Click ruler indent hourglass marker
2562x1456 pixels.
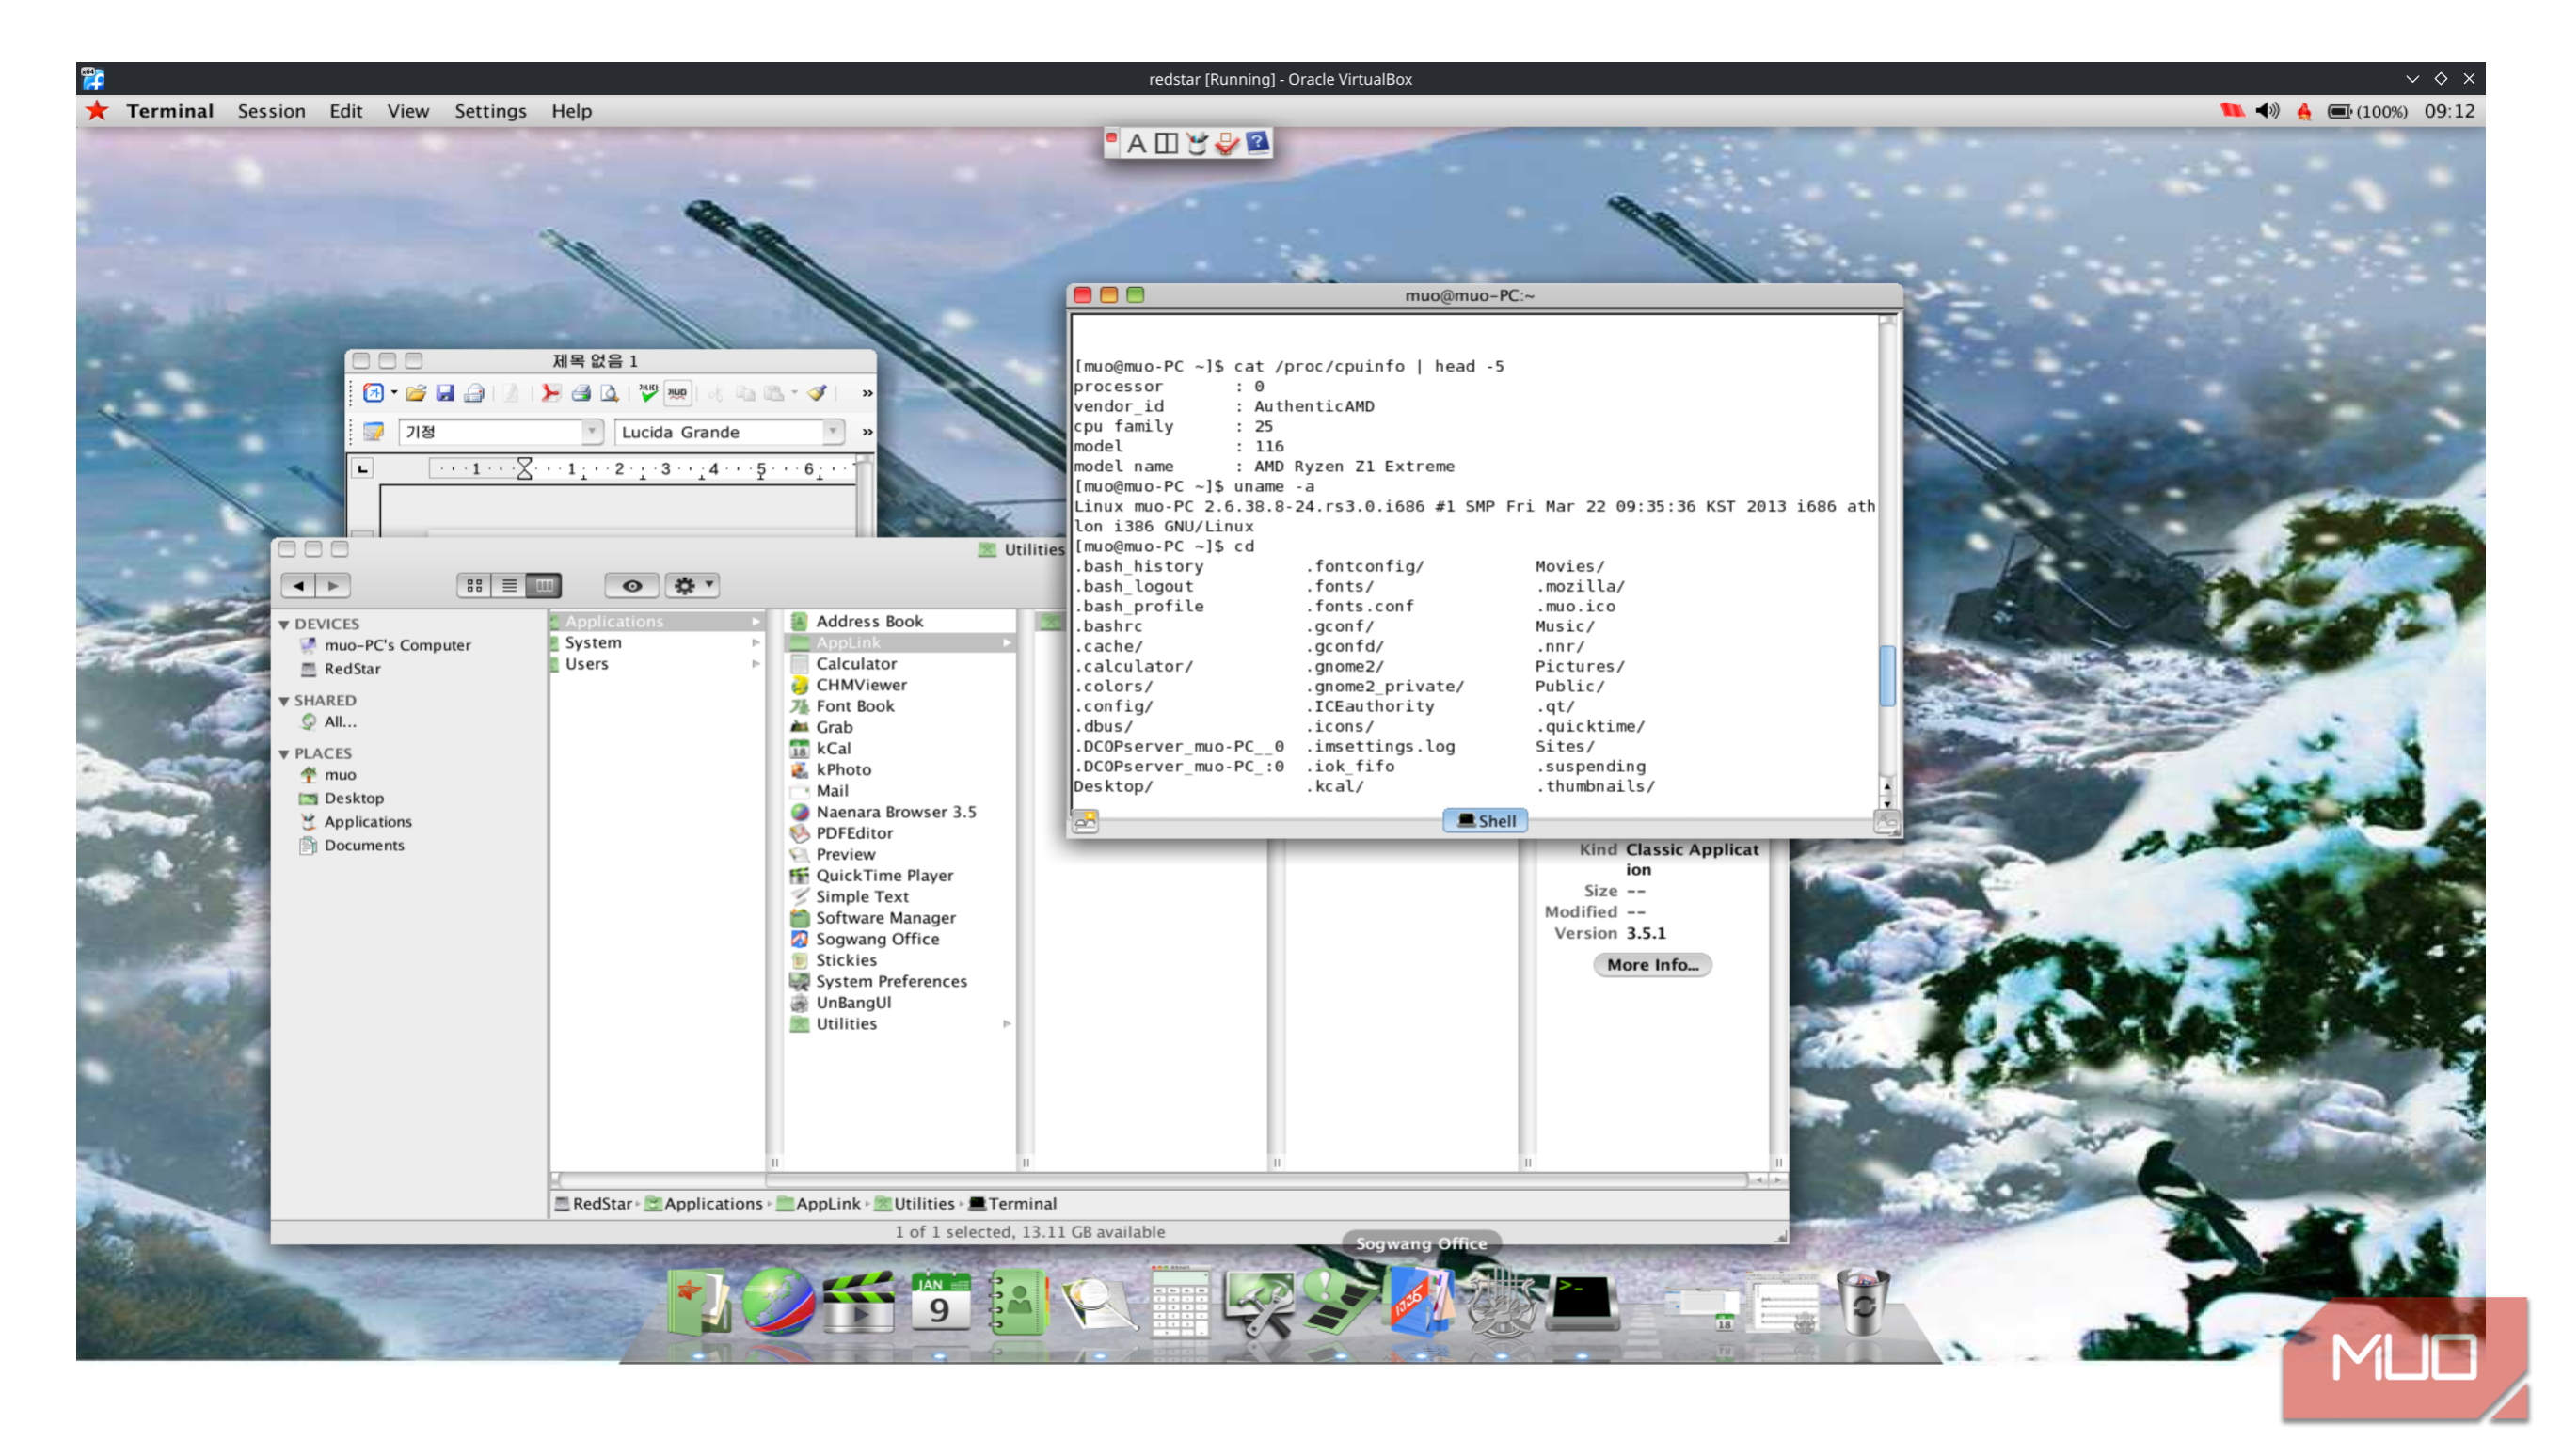click(x=524, y=468)
